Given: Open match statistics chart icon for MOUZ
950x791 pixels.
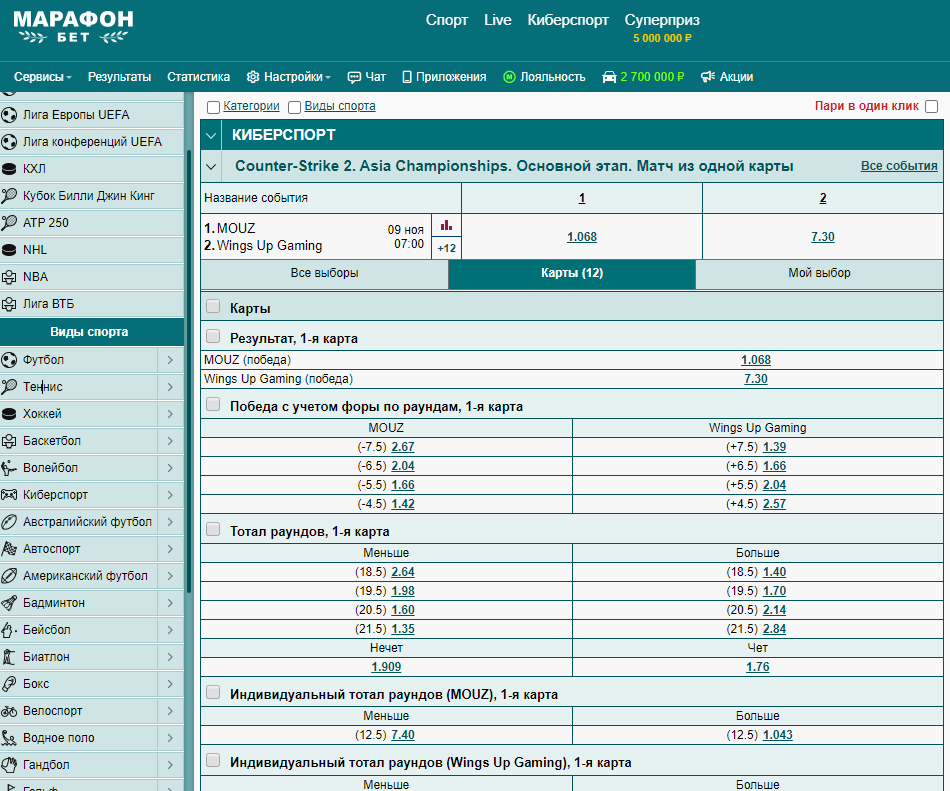Looking at the screenshot, I should point(447,225).
